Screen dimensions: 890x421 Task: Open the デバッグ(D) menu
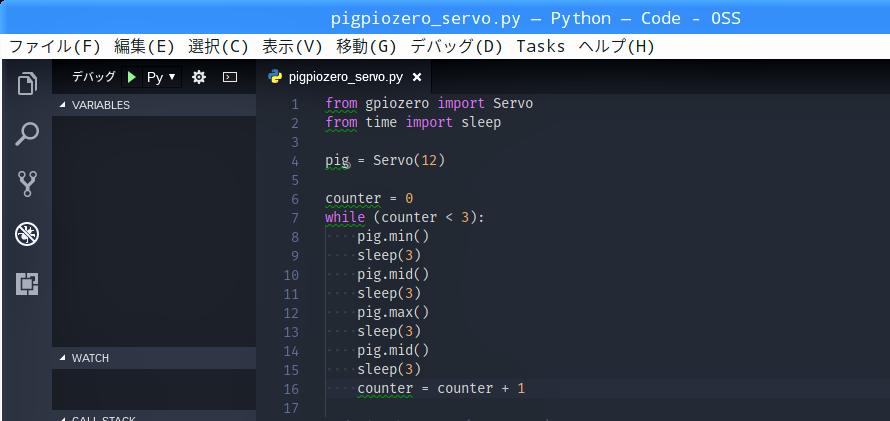457,46
